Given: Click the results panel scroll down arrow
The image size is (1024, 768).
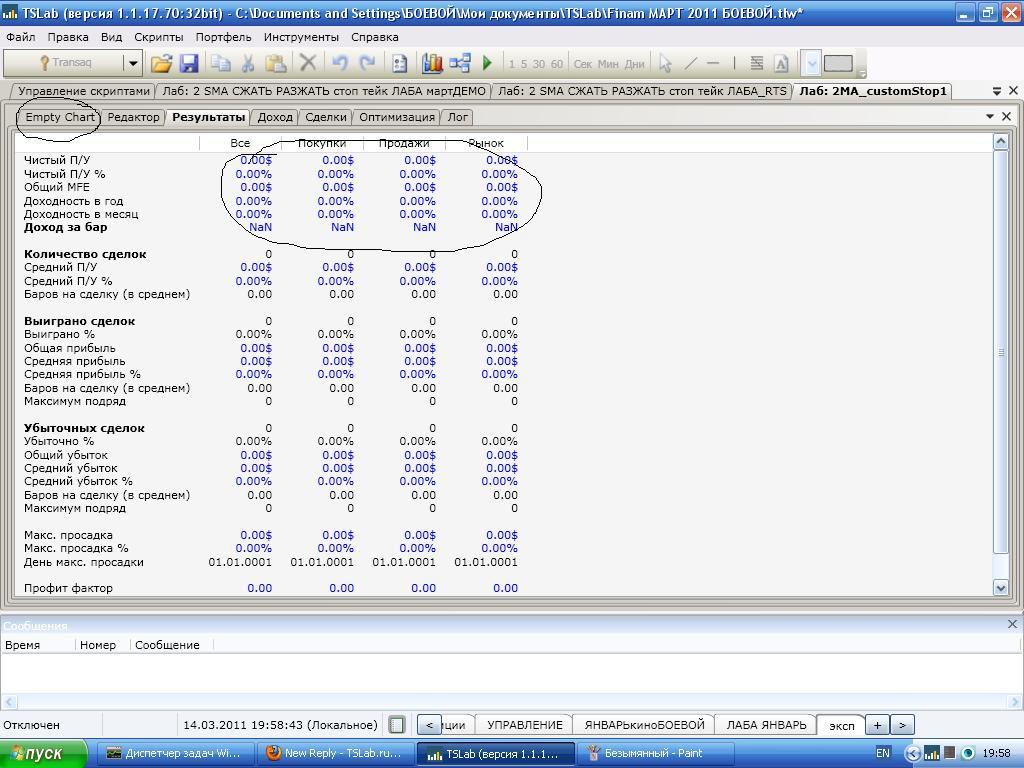Looking at the screenshot, I should point(1000,588).
